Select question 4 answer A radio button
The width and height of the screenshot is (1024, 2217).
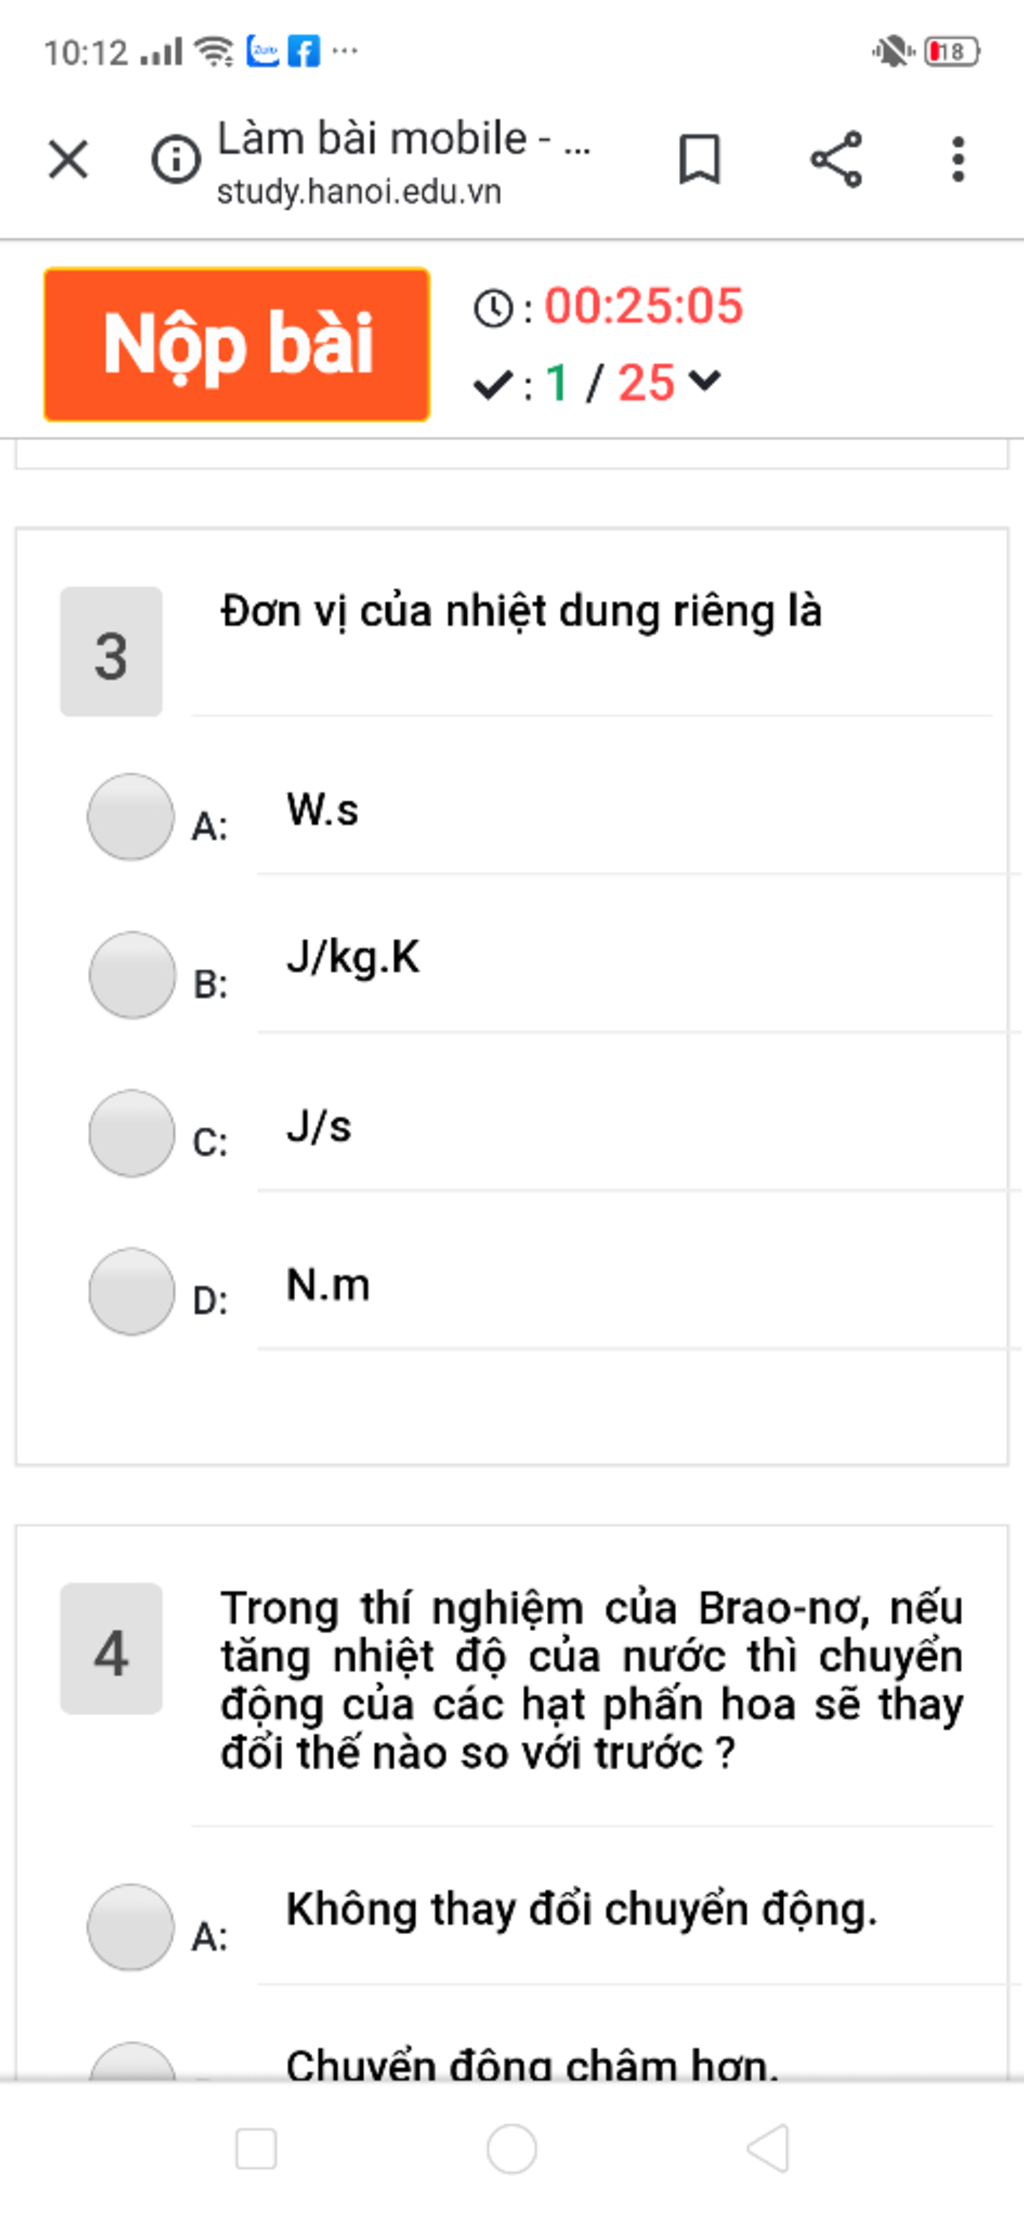pyautogui.click(x=130, y=1927)
